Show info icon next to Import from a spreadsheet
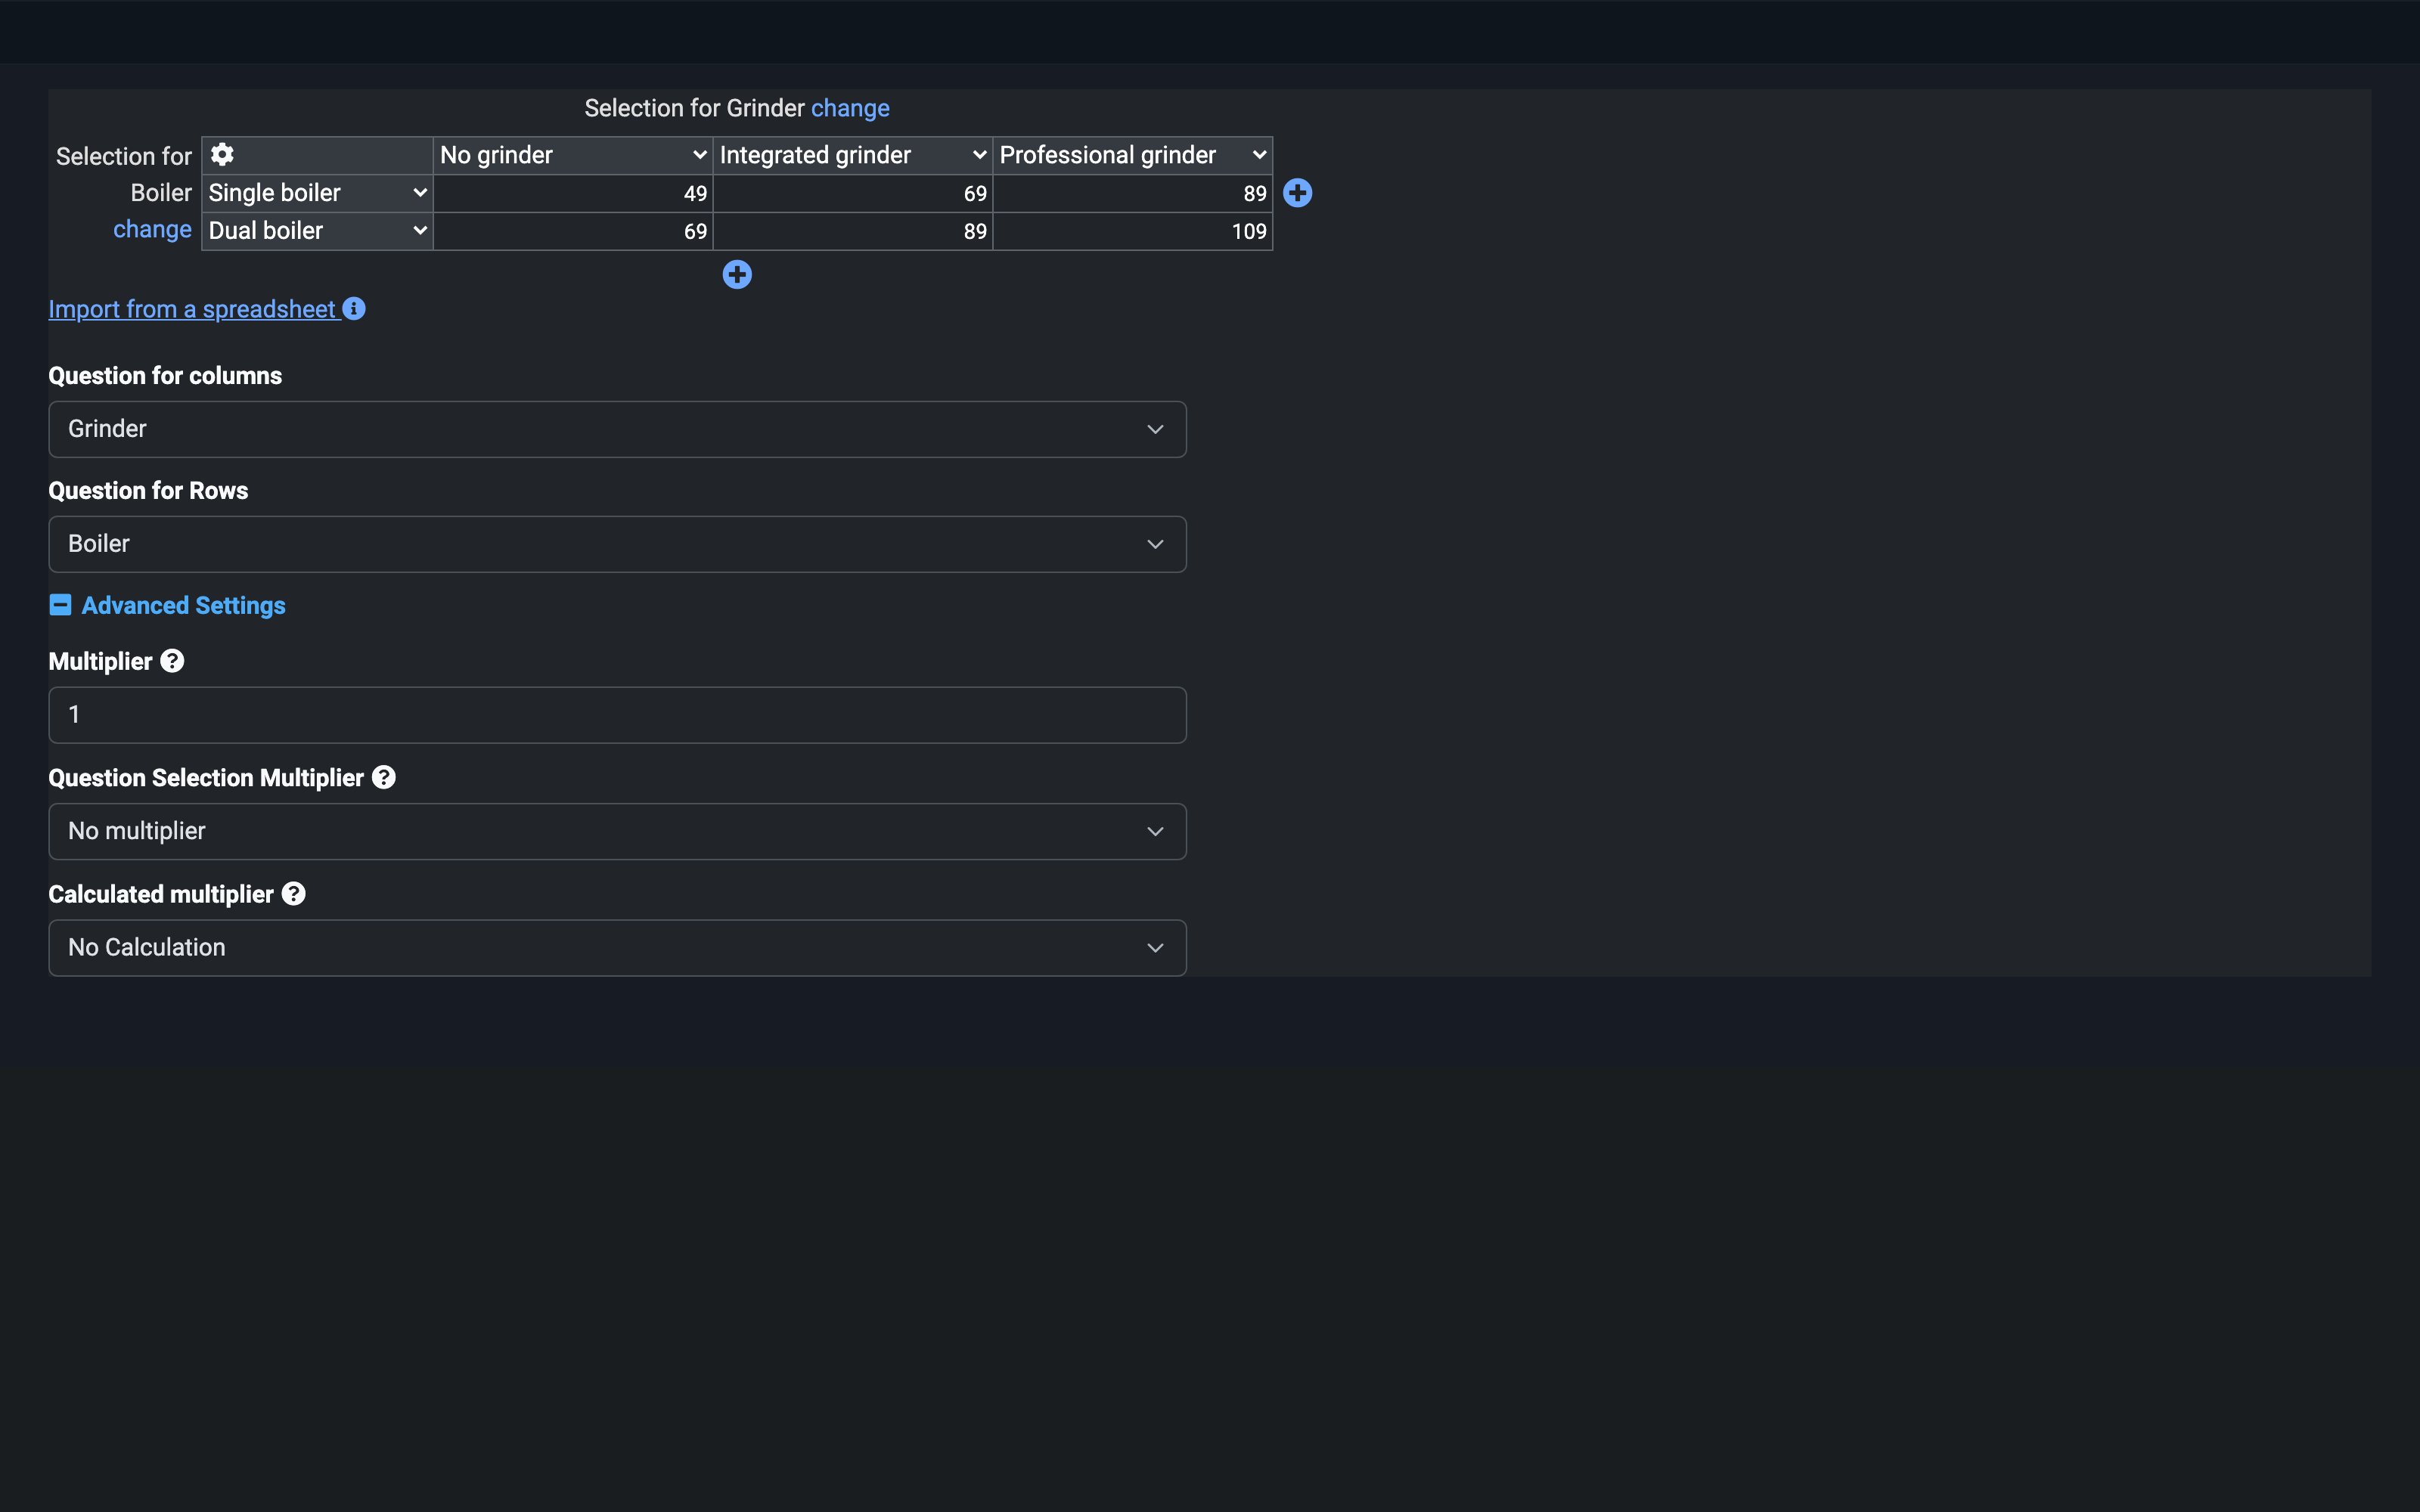2420x1512 pixels. pyautogui.click(x=354, y=309)
